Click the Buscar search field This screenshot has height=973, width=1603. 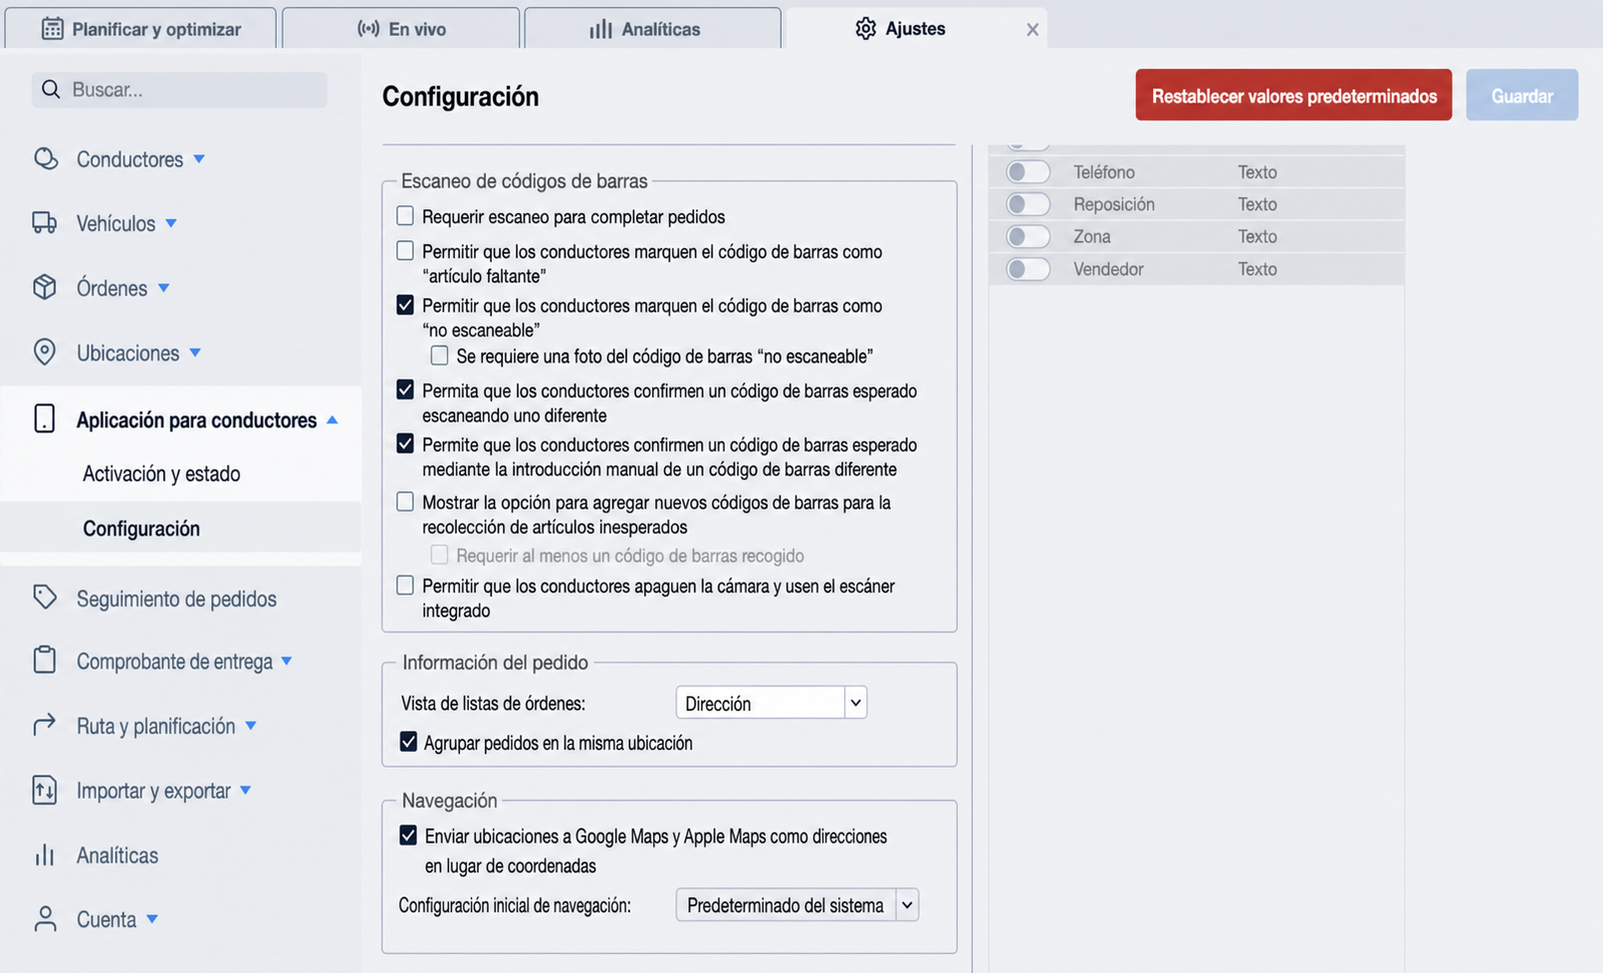(180, 90)
